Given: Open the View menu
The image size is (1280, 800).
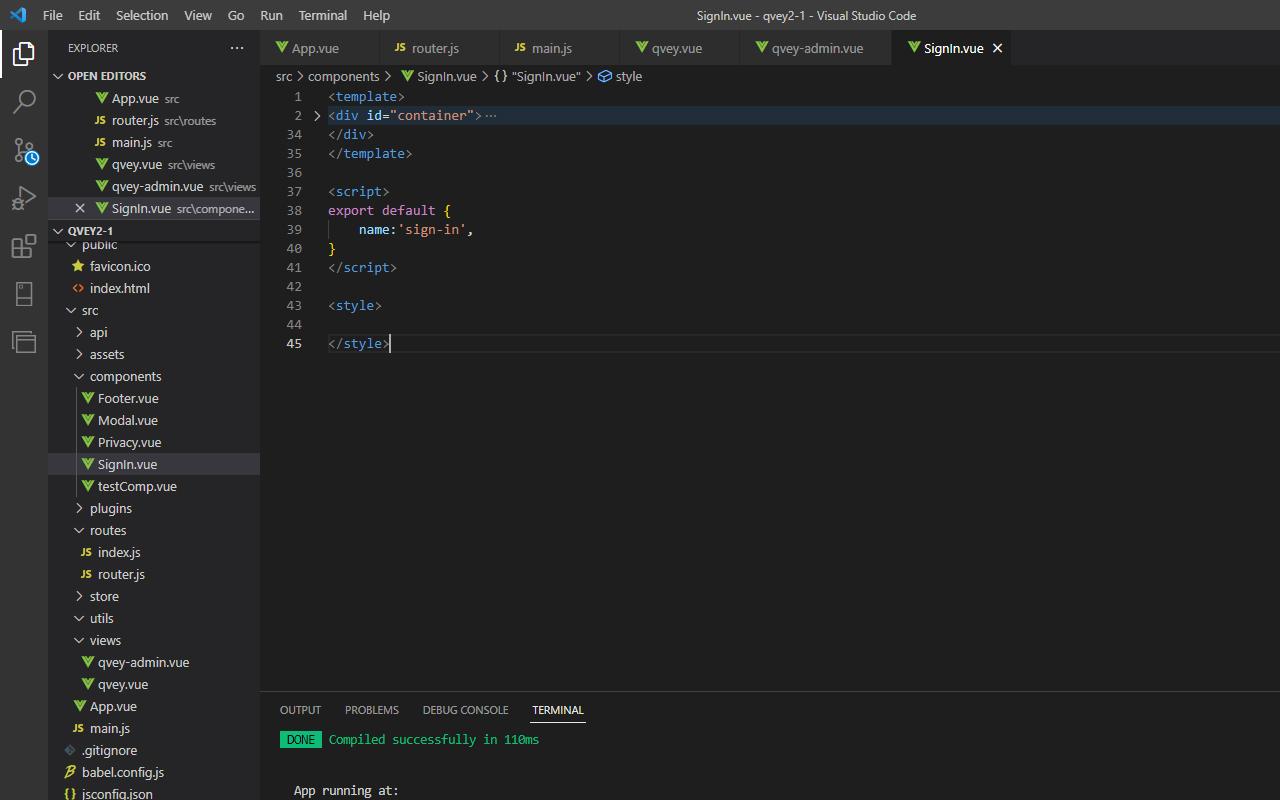Looking at the screenshot, I should click(x=198, y=15).
